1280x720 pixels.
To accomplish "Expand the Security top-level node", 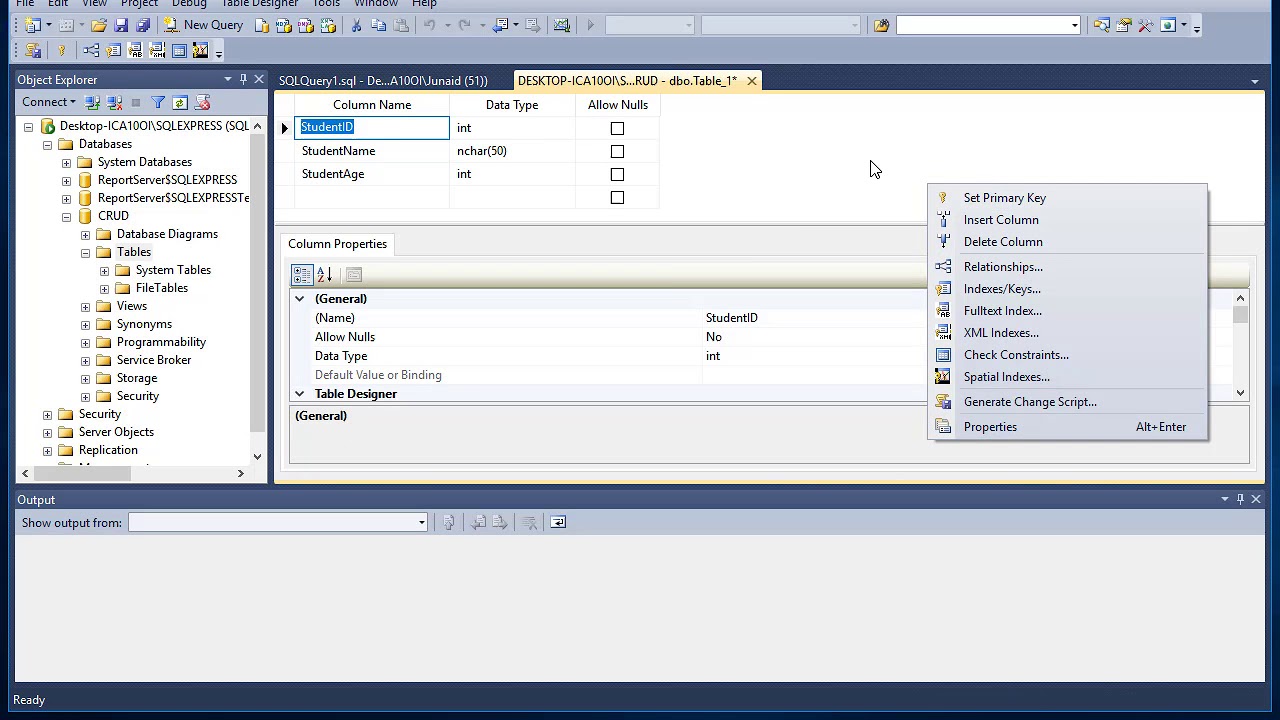I will tap(47, 414).
